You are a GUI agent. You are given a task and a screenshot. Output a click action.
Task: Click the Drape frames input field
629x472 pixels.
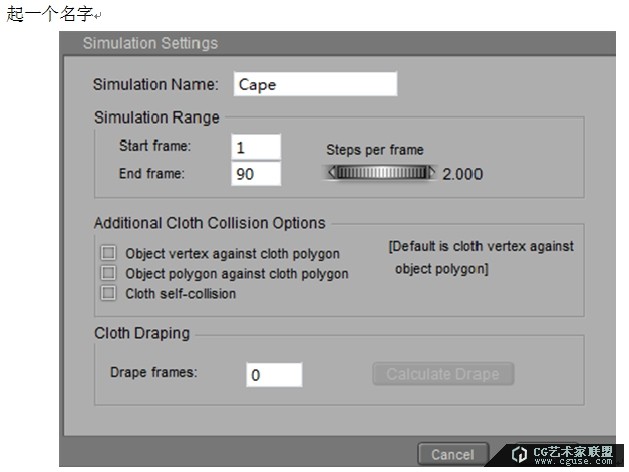(273, 374)
